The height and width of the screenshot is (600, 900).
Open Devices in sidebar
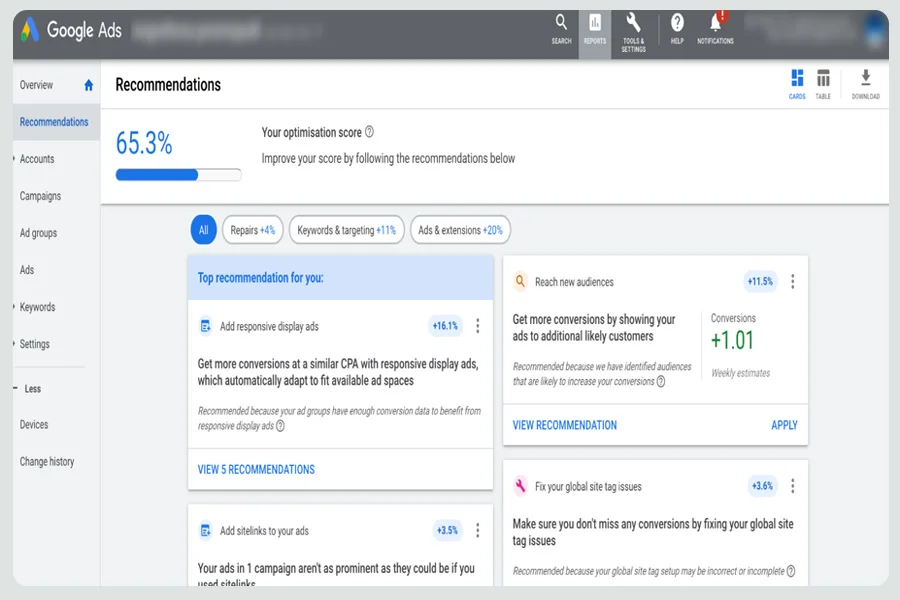coord(34,425)
